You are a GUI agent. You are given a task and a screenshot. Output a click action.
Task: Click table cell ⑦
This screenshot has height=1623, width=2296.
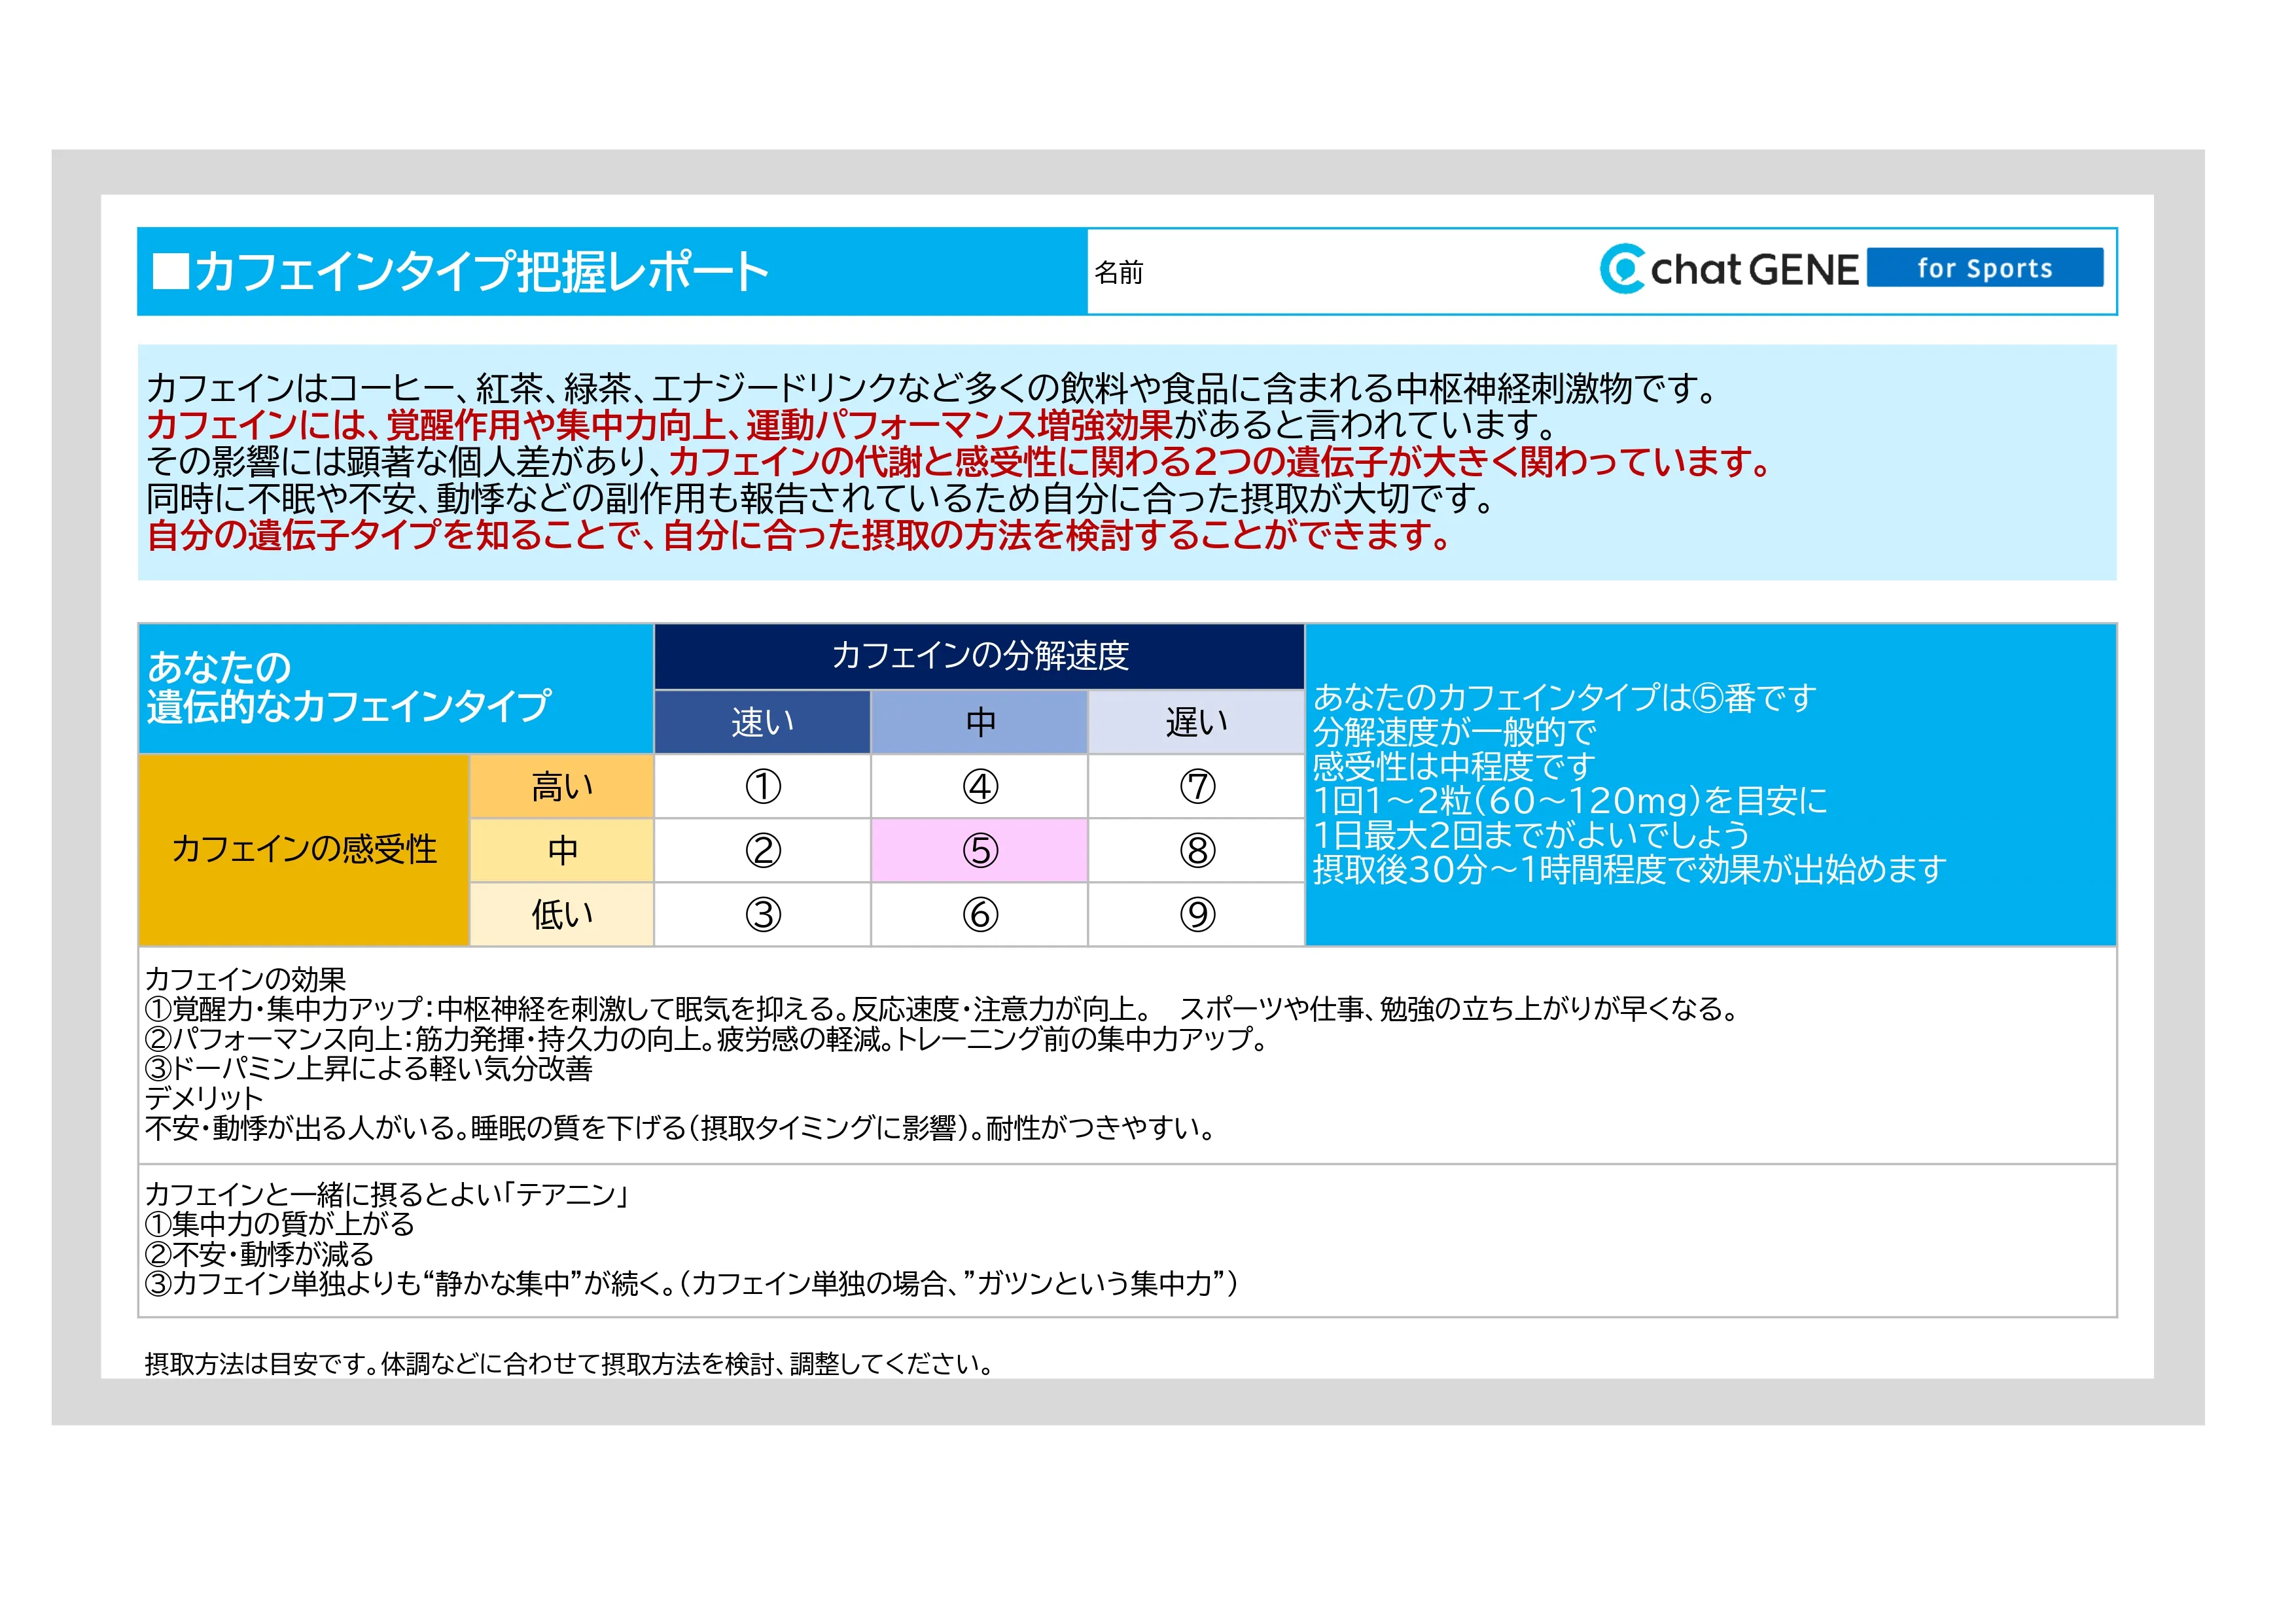[1196, 787]
